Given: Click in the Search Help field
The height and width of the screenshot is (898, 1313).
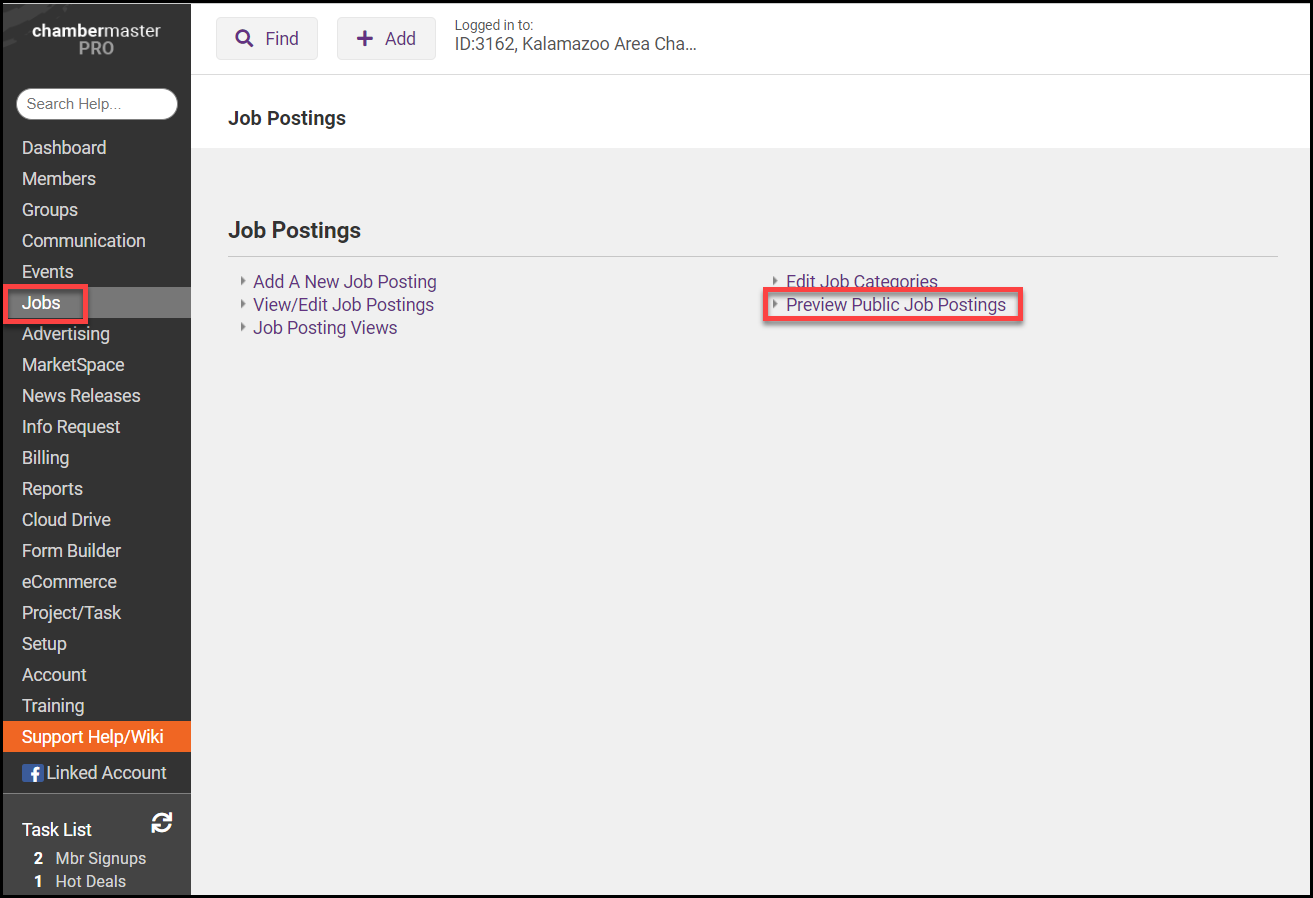Looking at the screenshot, I should pyautogui.click(x=96, y=104).
